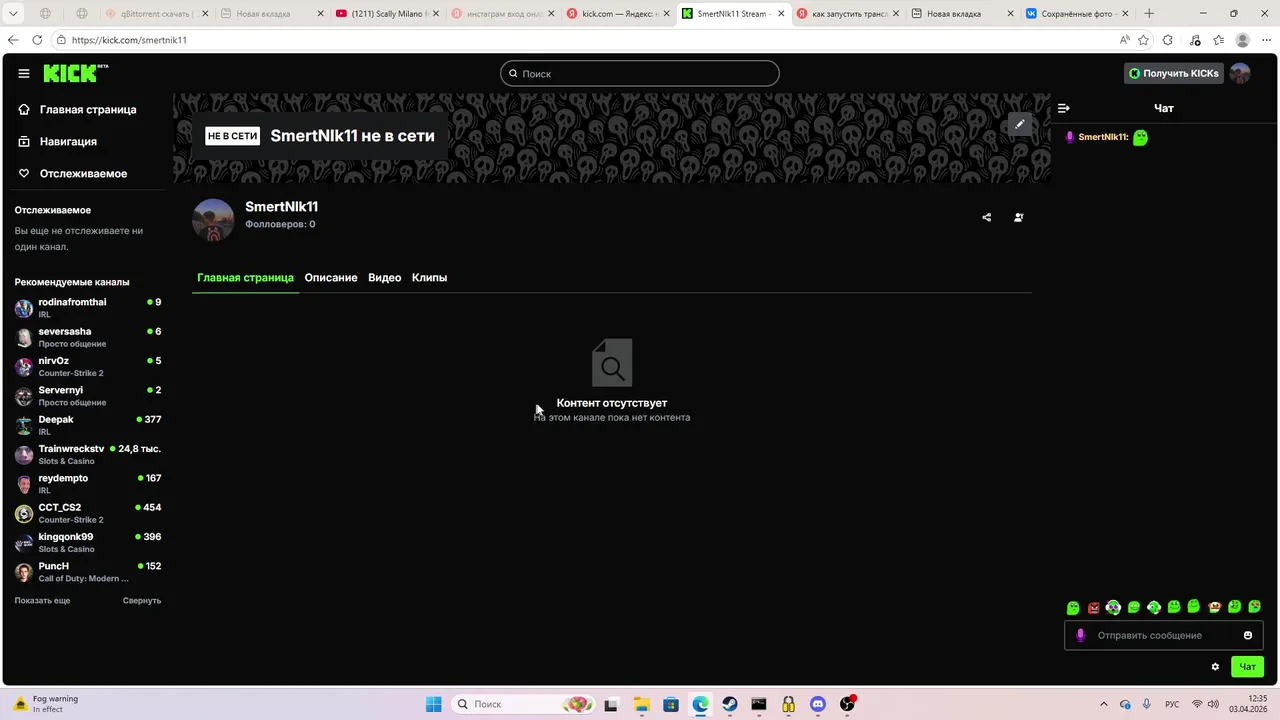Viewport: 1280px width, 720px height.
Task: Click the Windows Start button
Action: [x=433, y=704]
